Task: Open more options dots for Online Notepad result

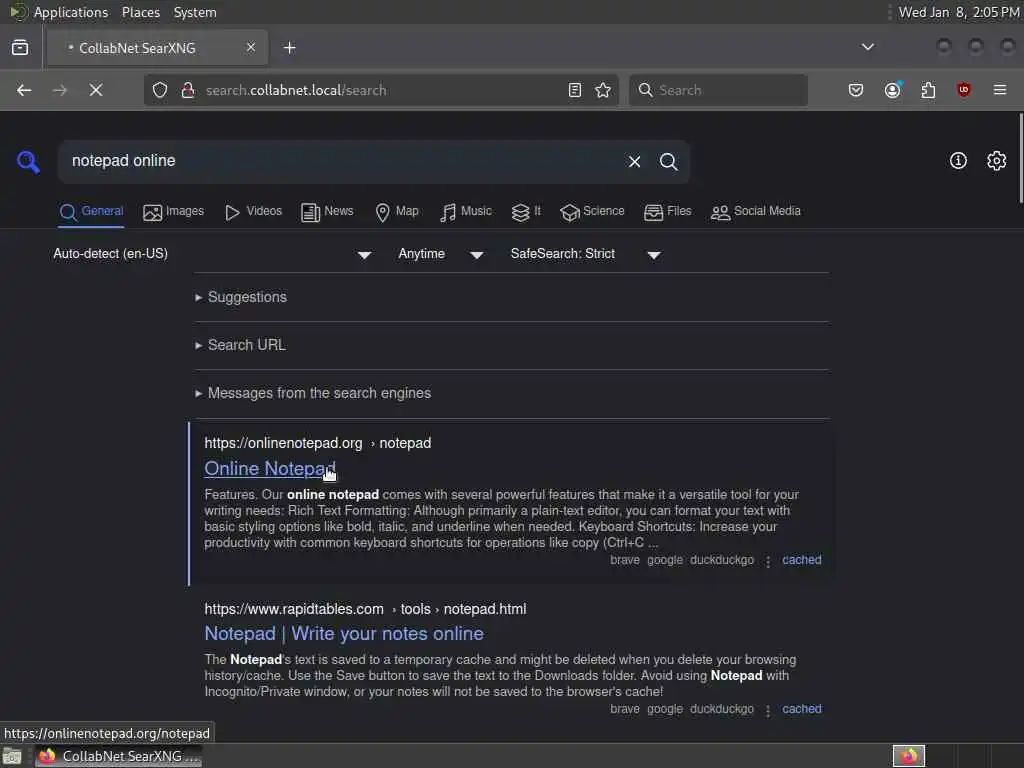Action: pos(768,562)
